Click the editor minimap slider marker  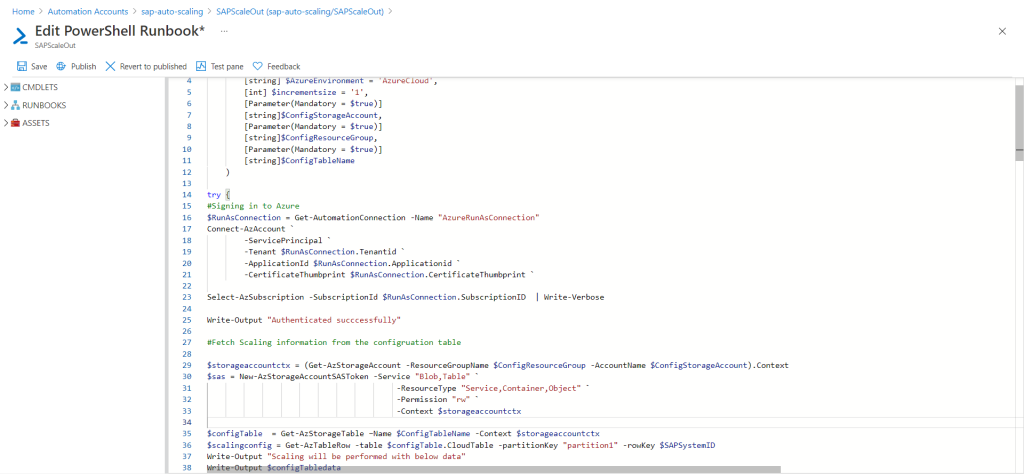click(x=1019, y=150)
